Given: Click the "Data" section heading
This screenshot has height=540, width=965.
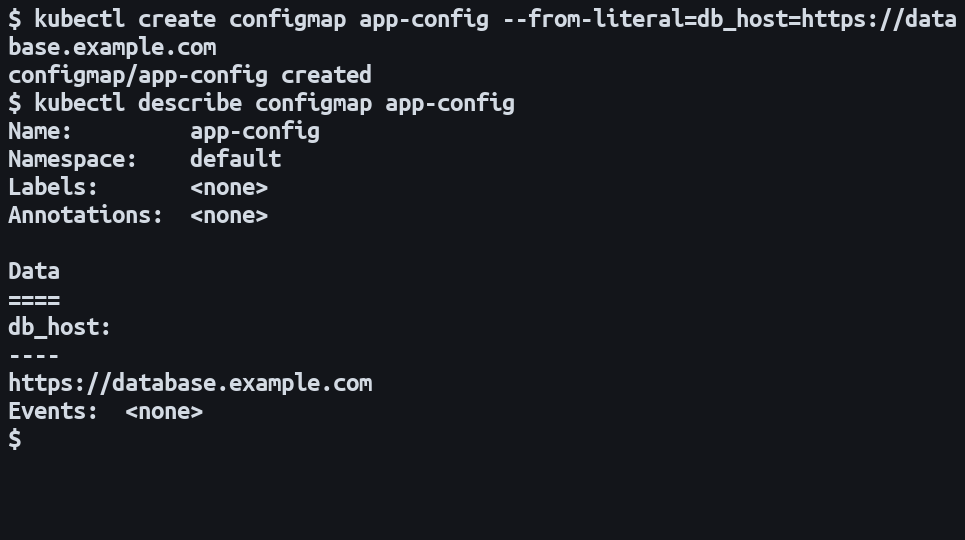Looking at the screenshot, I should pyautogui.click(x=34, y=271).
